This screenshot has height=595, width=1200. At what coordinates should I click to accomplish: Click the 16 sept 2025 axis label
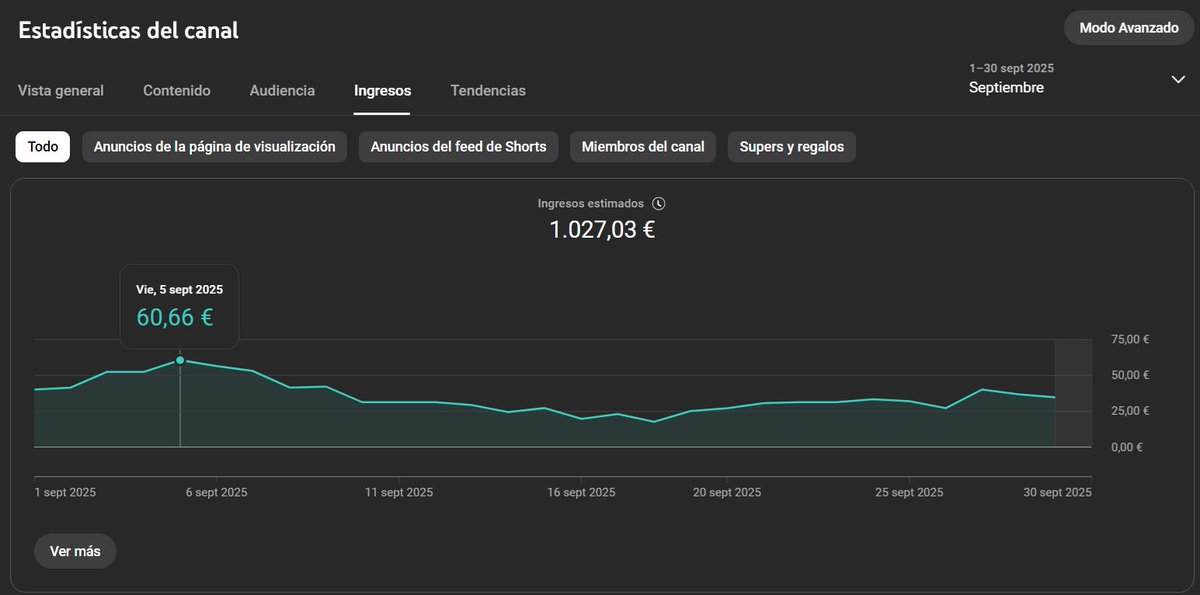point(582,492)
